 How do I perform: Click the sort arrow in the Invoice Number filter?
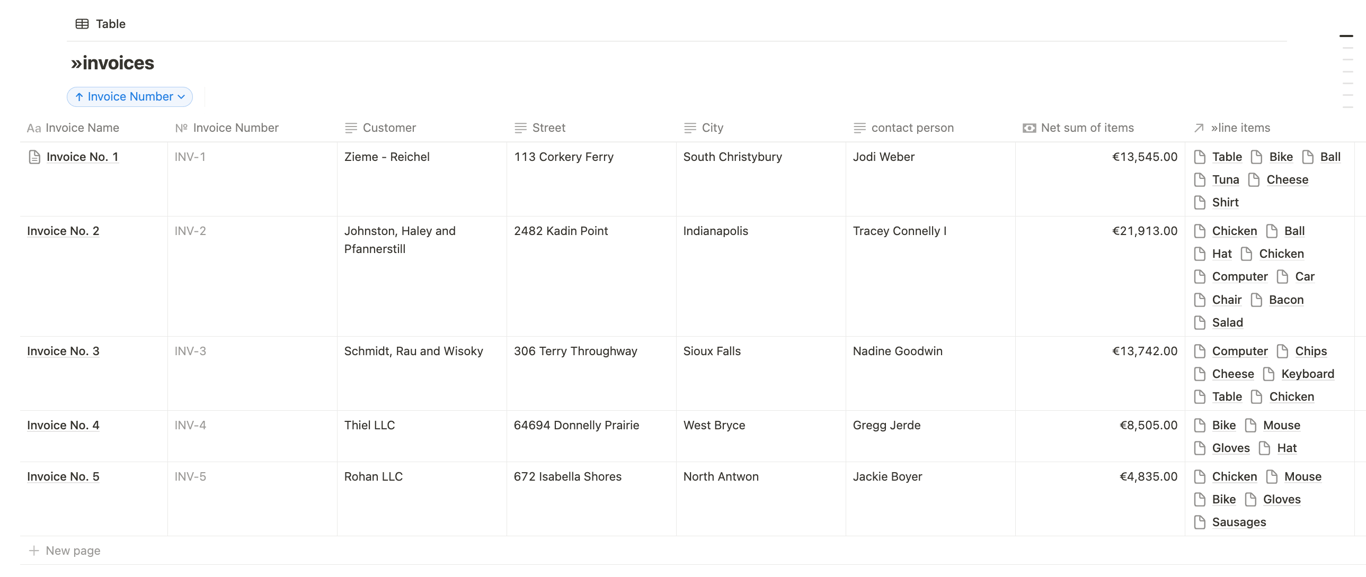click(x=79, y=97)
